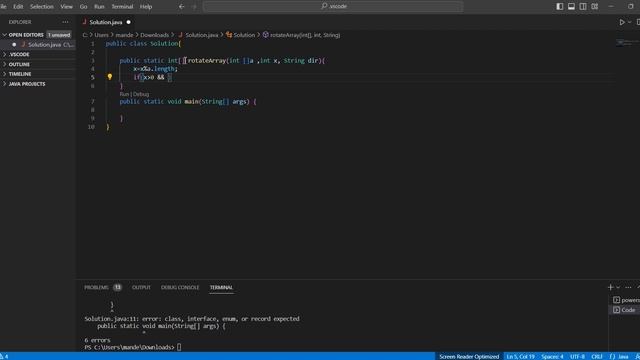Open run options dropdown arrow
640x360 pixels.
tap(629, 22)
